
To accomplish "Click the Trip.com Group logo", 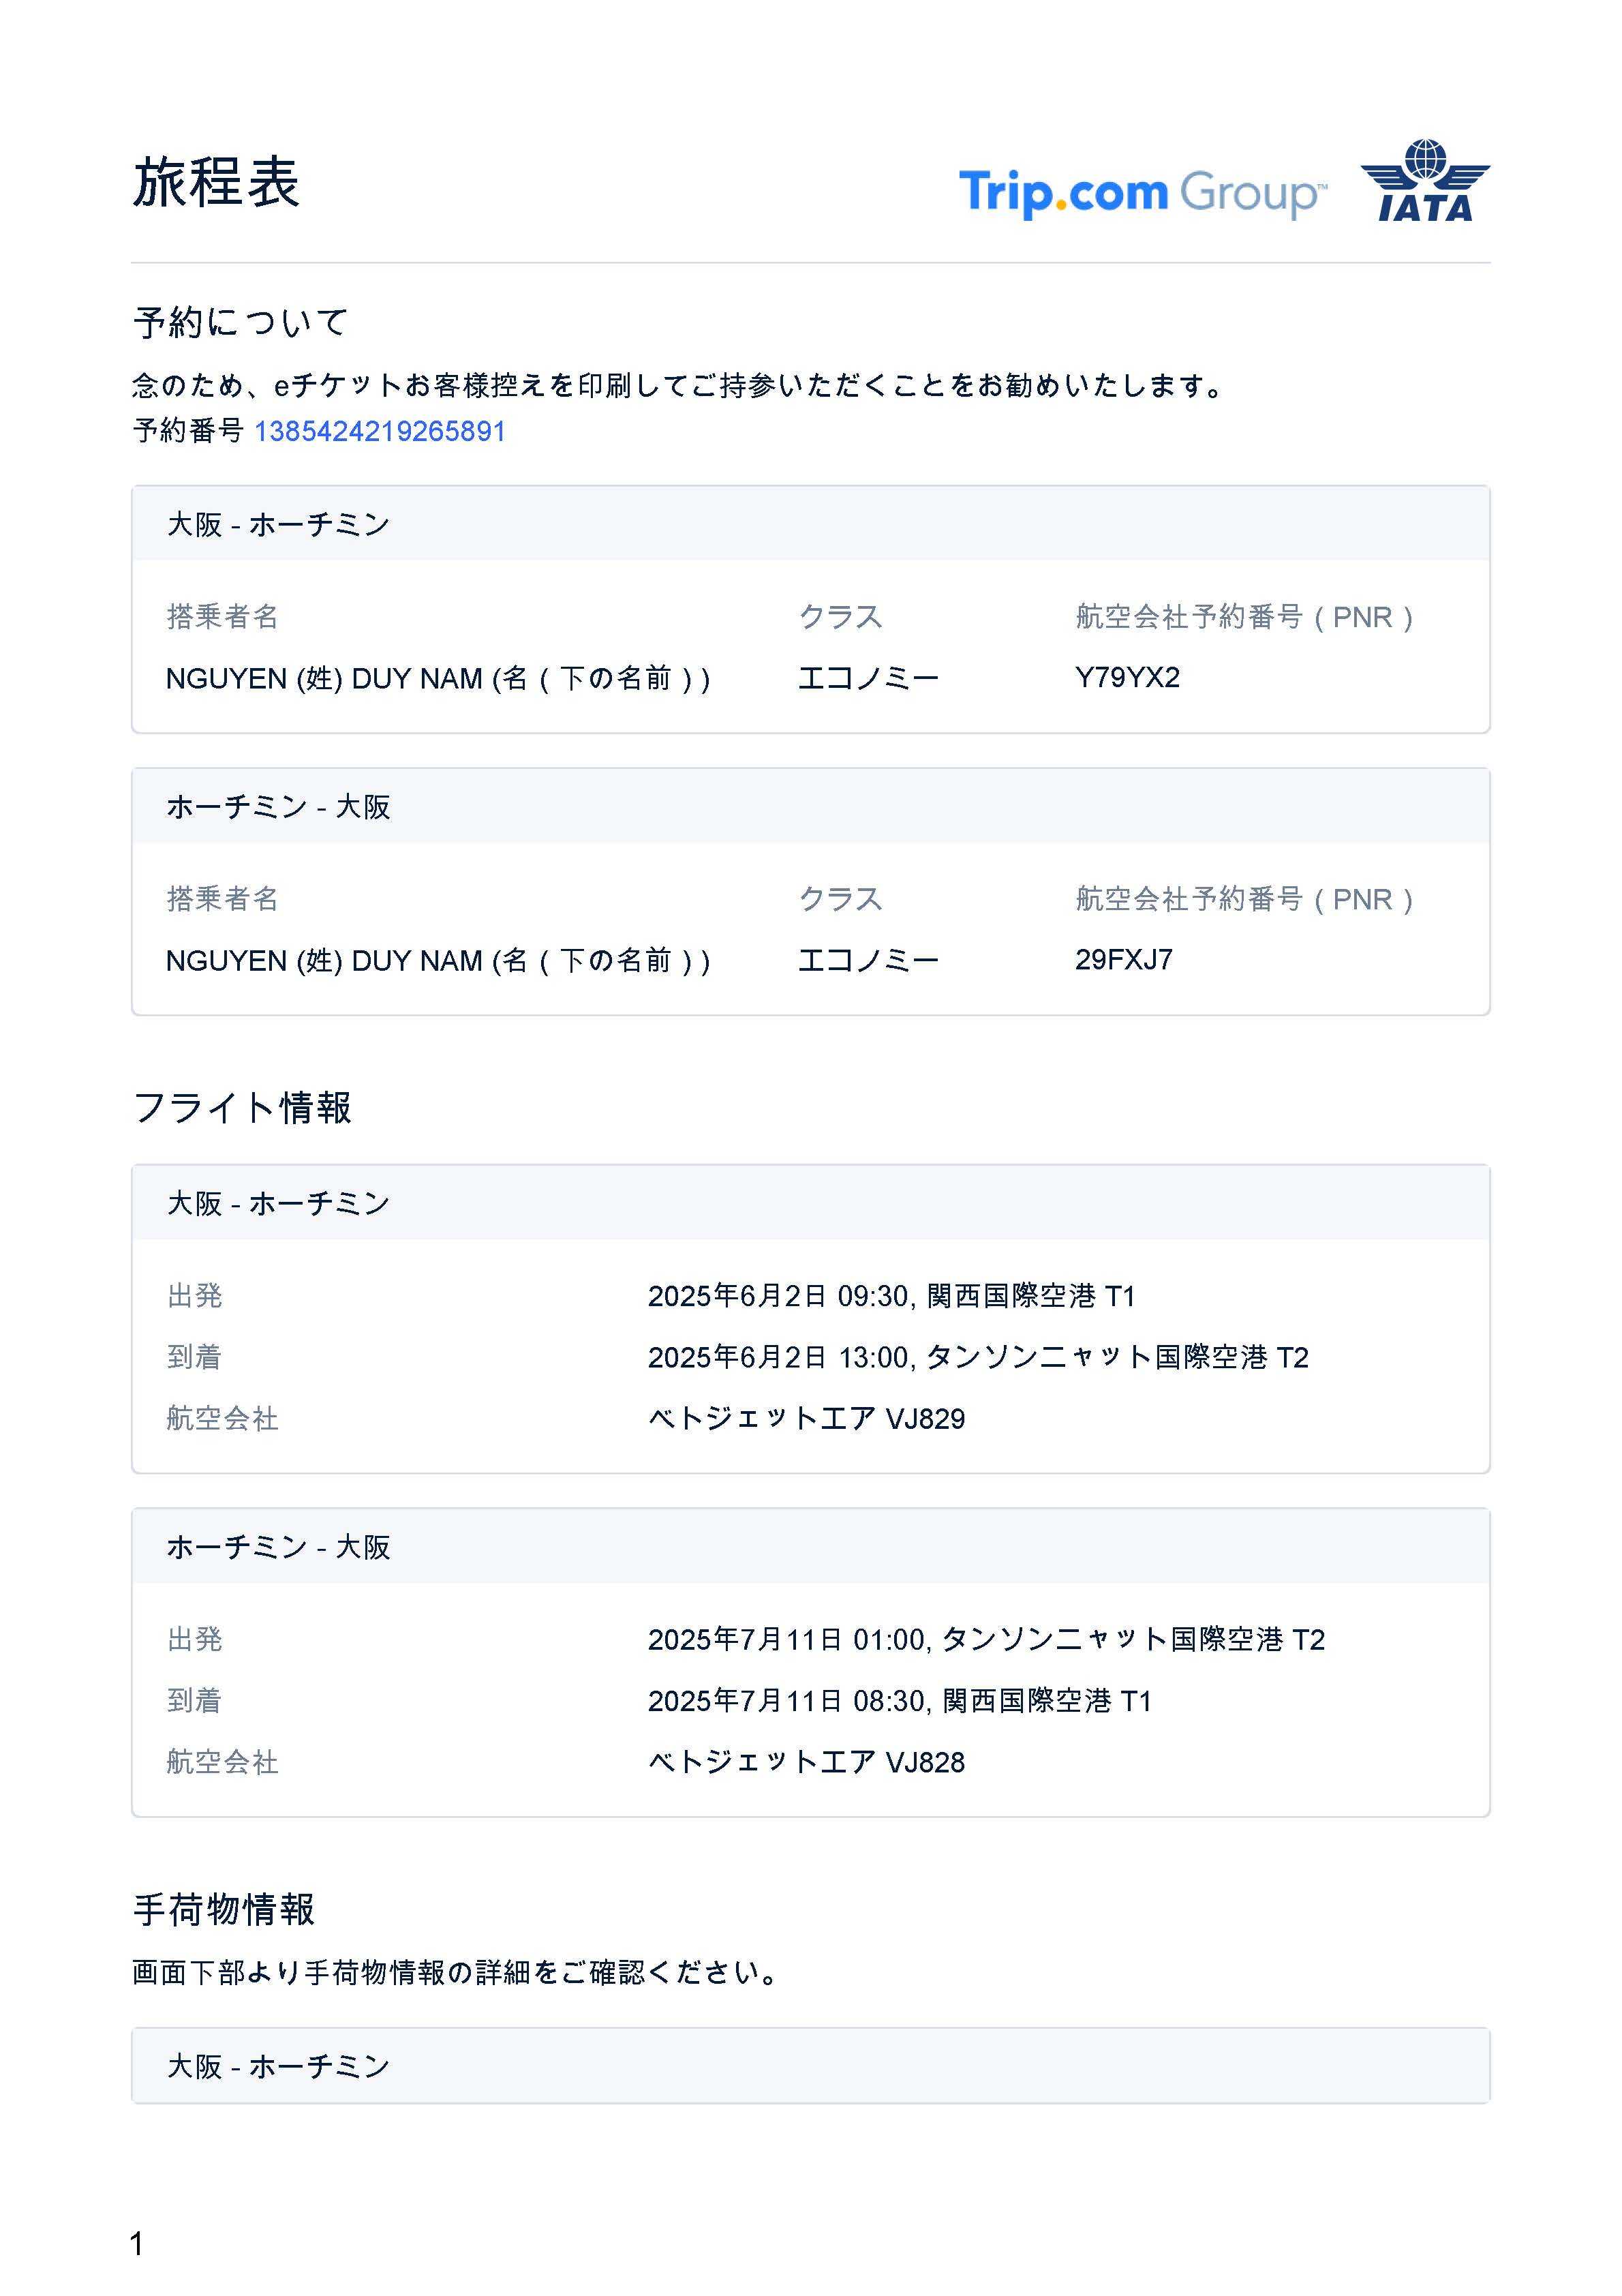I will pyautogui.click(x=1142, y=192).
